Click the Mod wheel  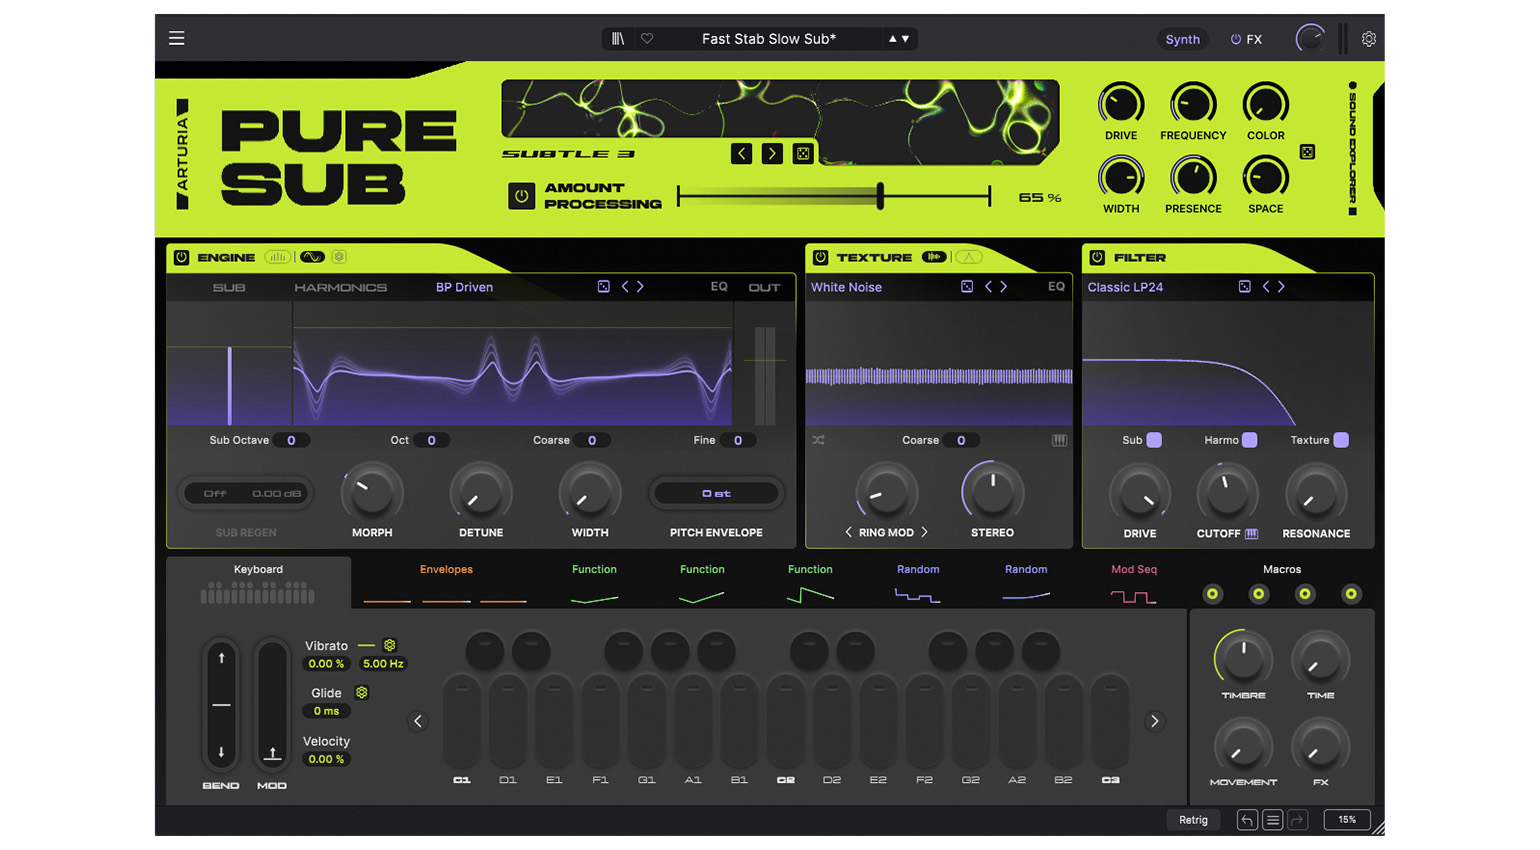pyautogui.click(x=272, y=705)
